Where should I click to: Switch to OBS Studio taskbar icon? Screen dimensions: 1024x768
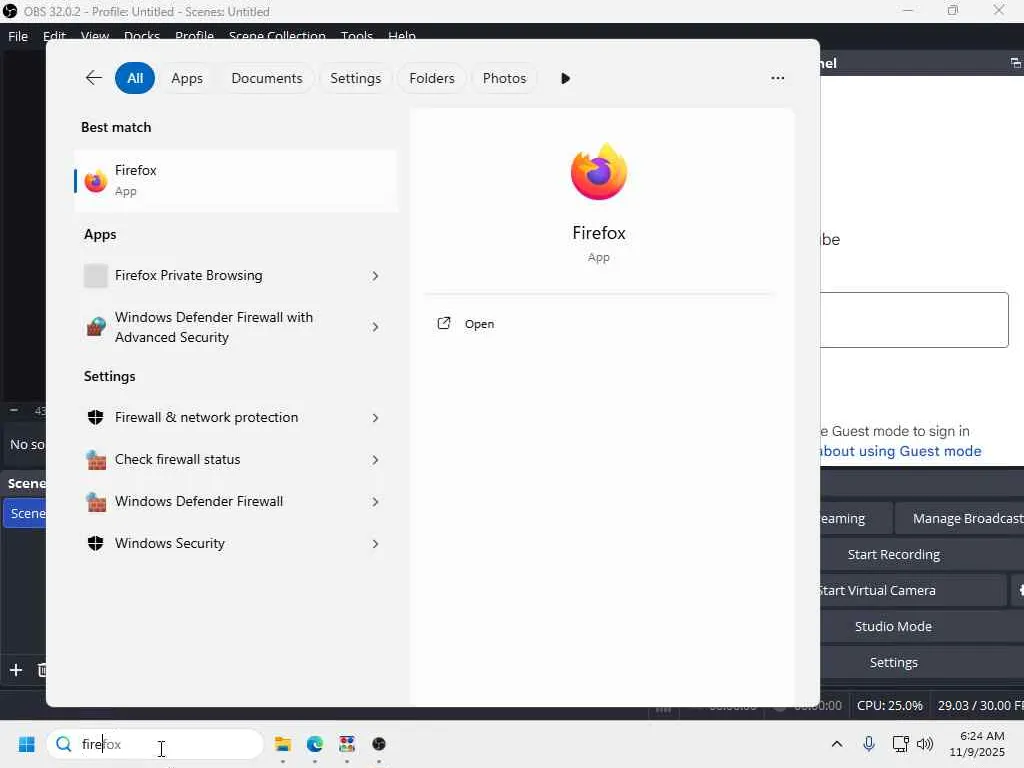379,744
